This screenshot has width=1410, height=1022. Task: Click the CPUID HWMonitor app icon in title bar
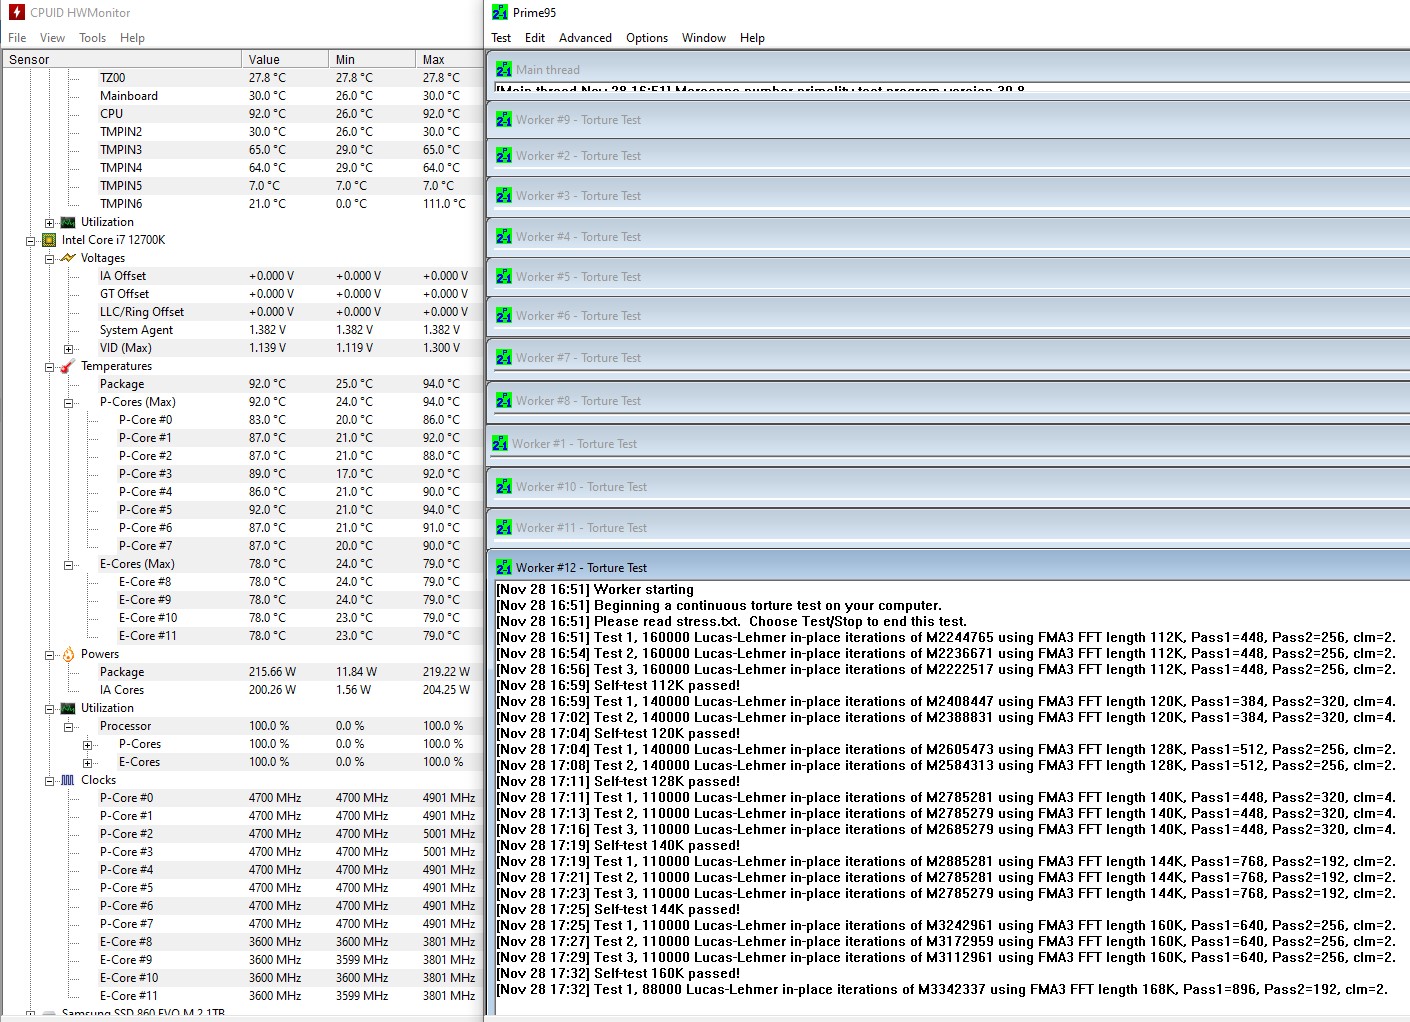coord(16,13)
